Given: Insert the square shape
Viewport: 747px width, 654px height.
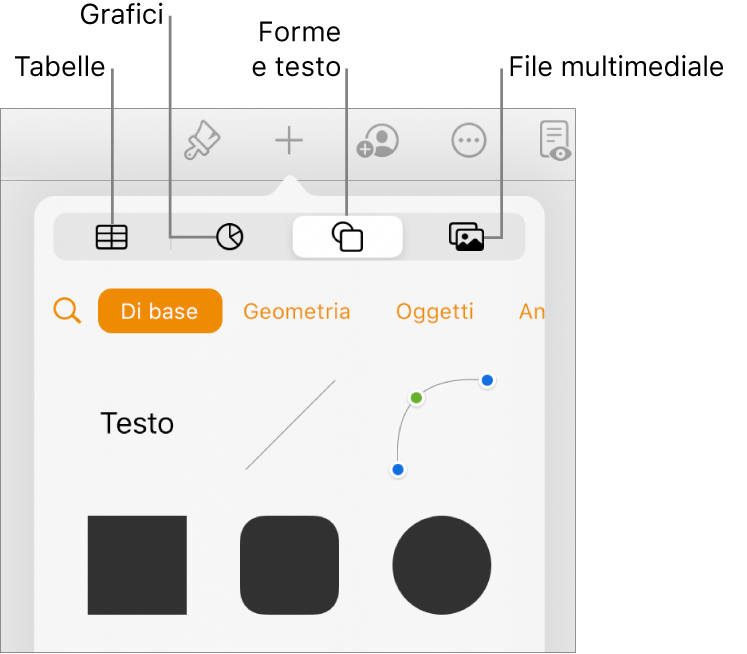Looking at the screenshot, I should (x=137, y=565).
